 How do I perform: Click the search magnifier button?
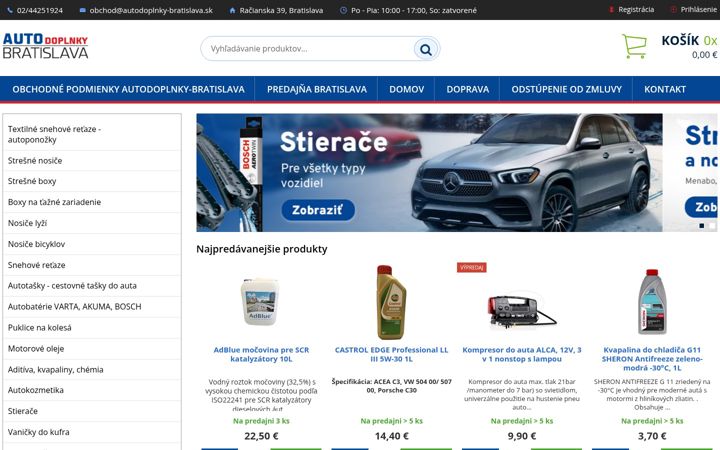(x=426, y=49)
